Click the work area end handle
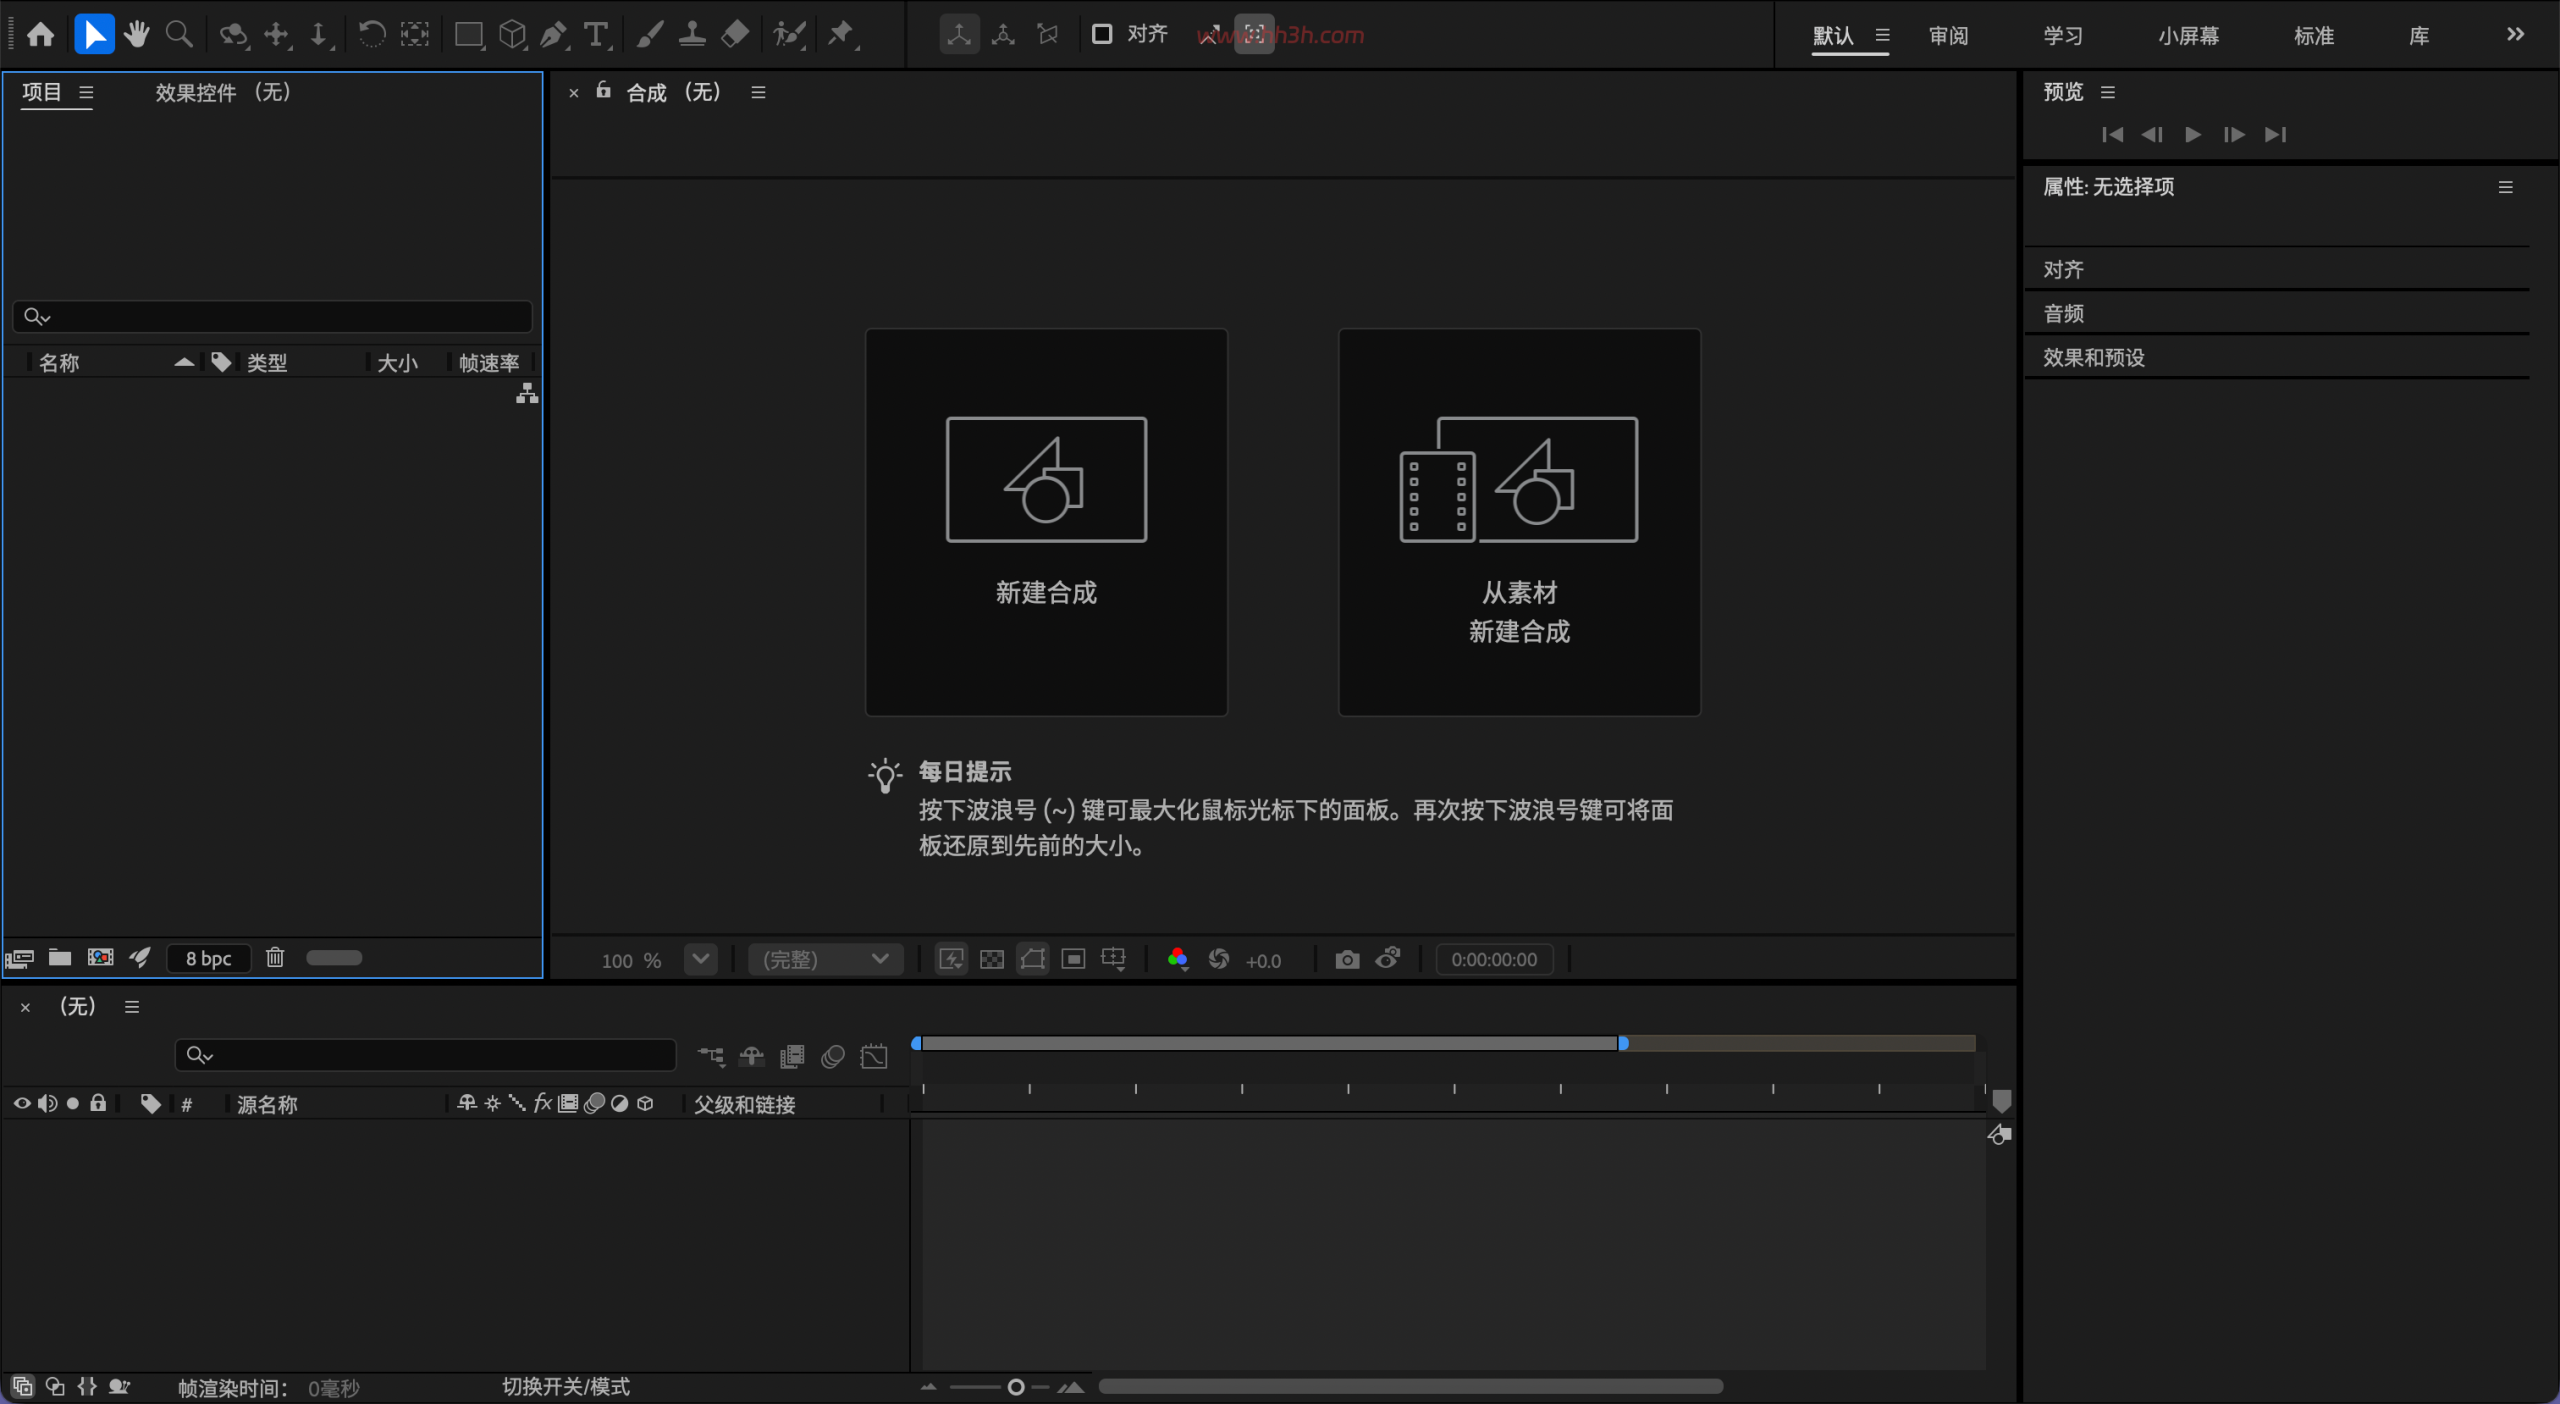The height and width of the screenshot is (1404, 2560). click(1623, 1043)
